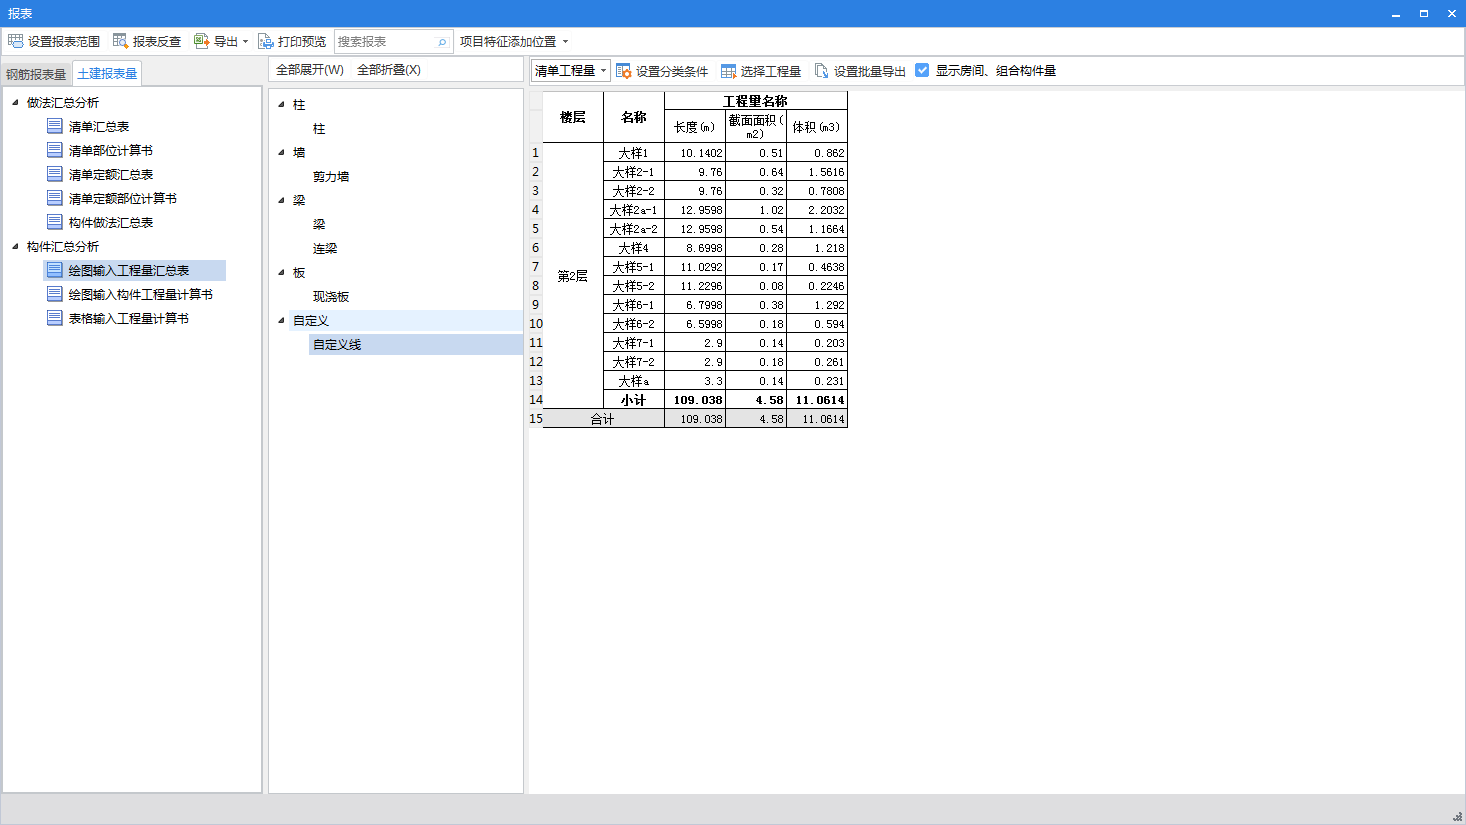Open the 清单工程量 dropdown
This screenshot has height=825, width=1466.
click(x=570, y=71)
